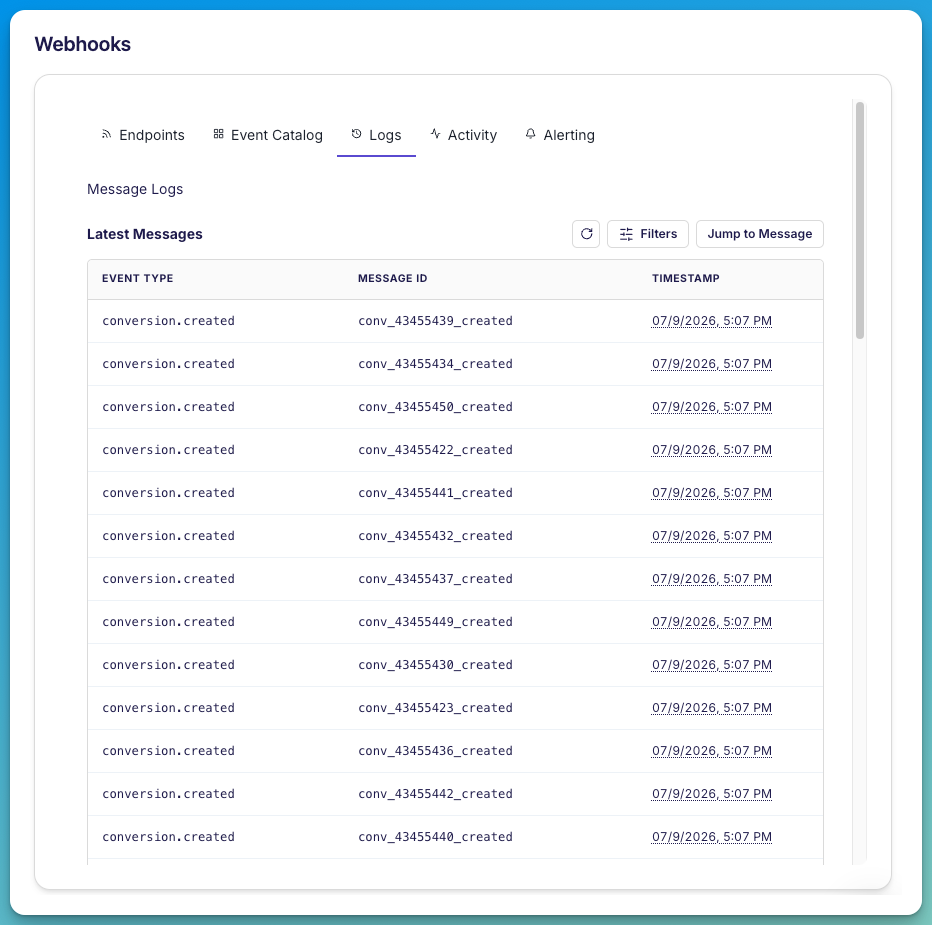Open message conv_43455442_created
Viewport: 932px width, 925px height.
[x=435, y=794]
